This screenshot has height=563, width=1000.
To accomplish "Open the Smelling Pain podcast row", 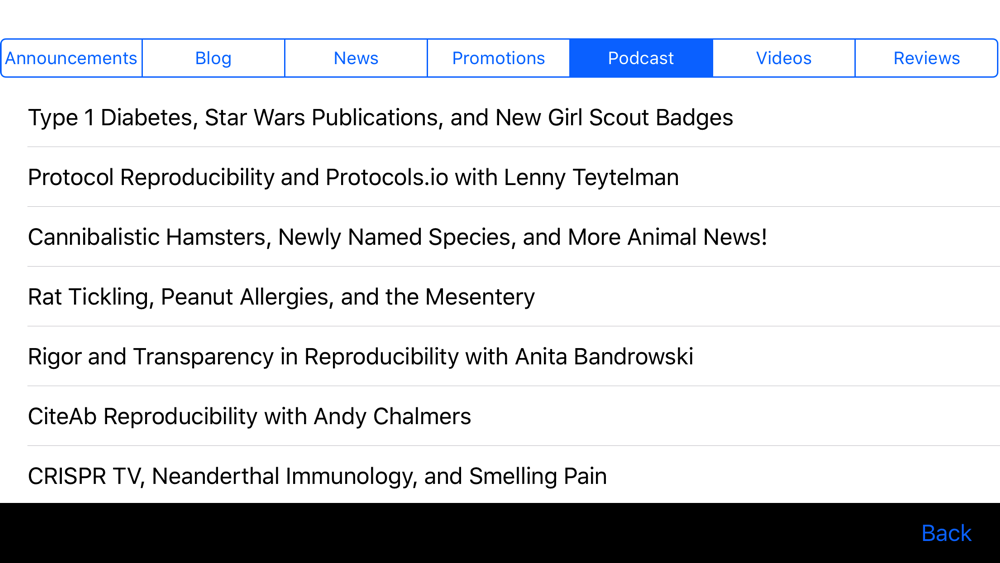I will click(x=317, y=476).
